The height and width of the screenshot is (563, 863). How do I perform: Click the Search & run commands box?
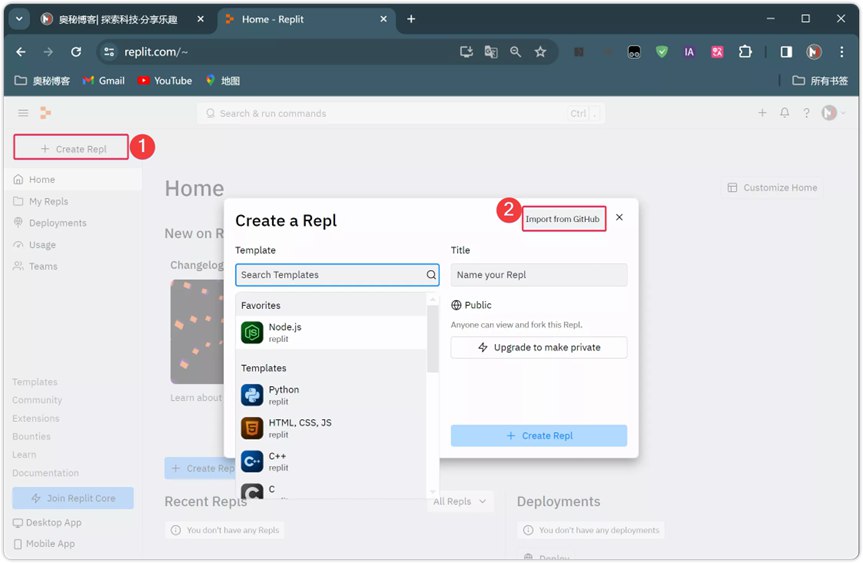coord(401,113)
